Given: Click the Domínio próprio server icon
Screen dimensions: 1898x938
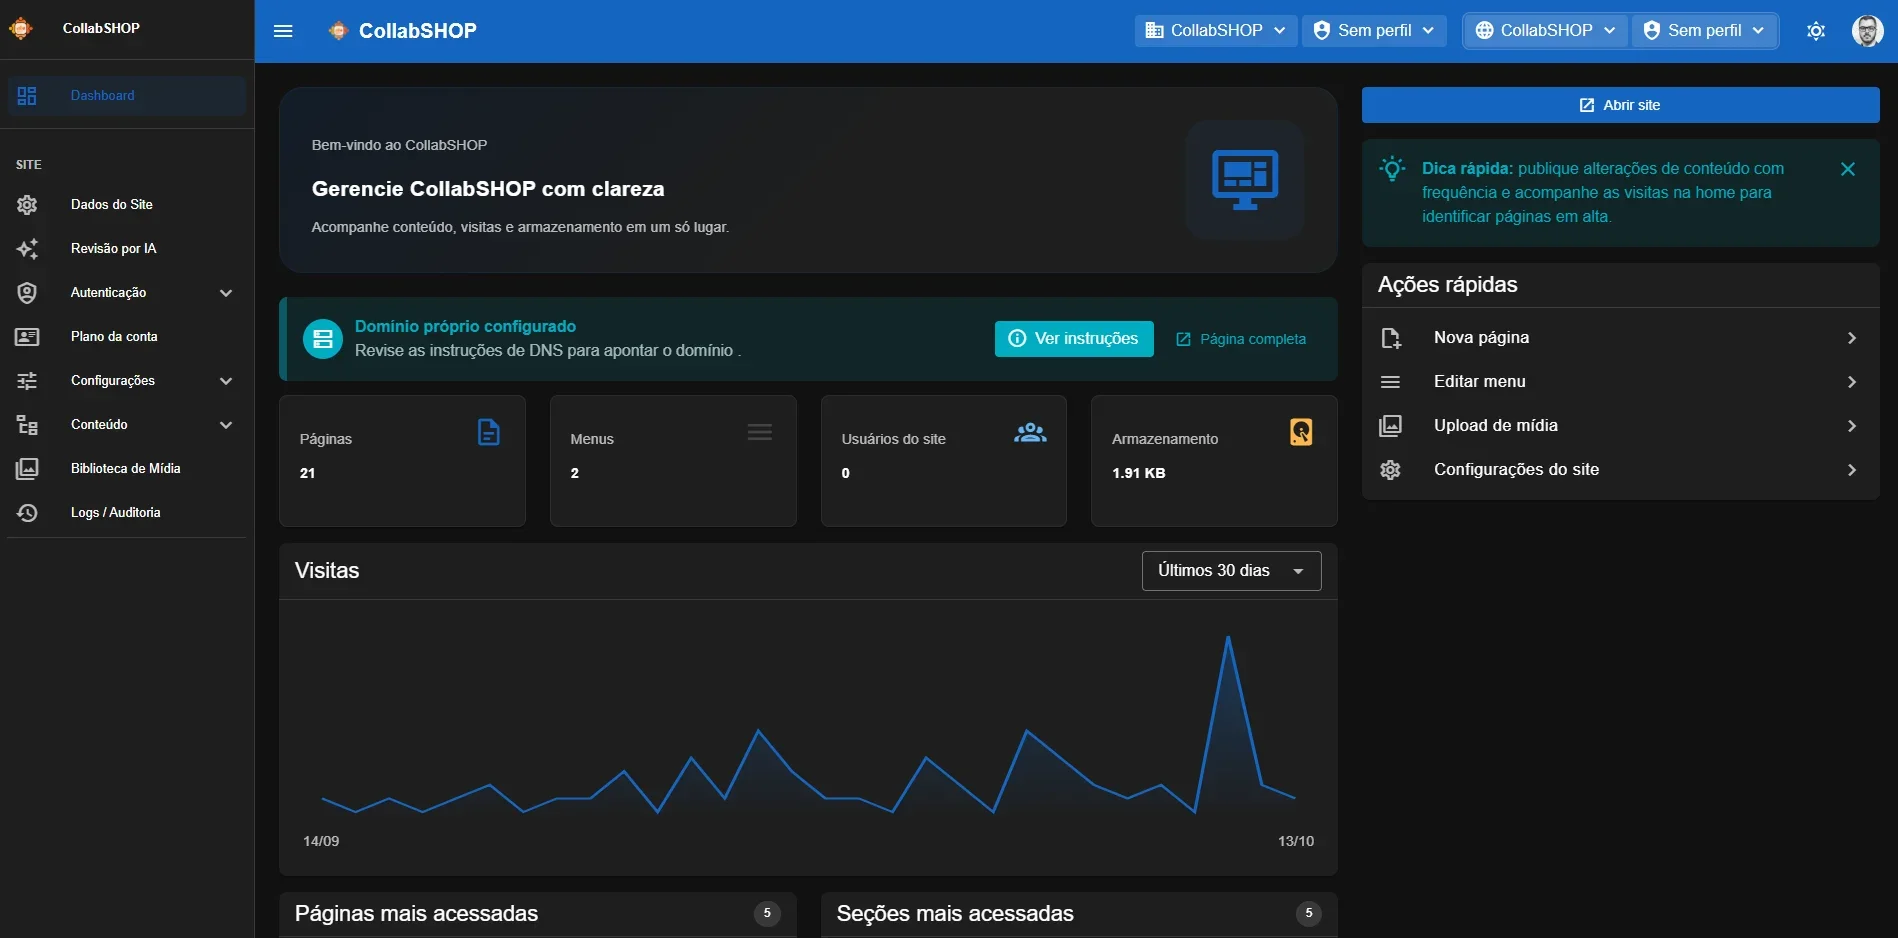Looking at the screenshot, I should pyautogui.click(x=323, y=339).
